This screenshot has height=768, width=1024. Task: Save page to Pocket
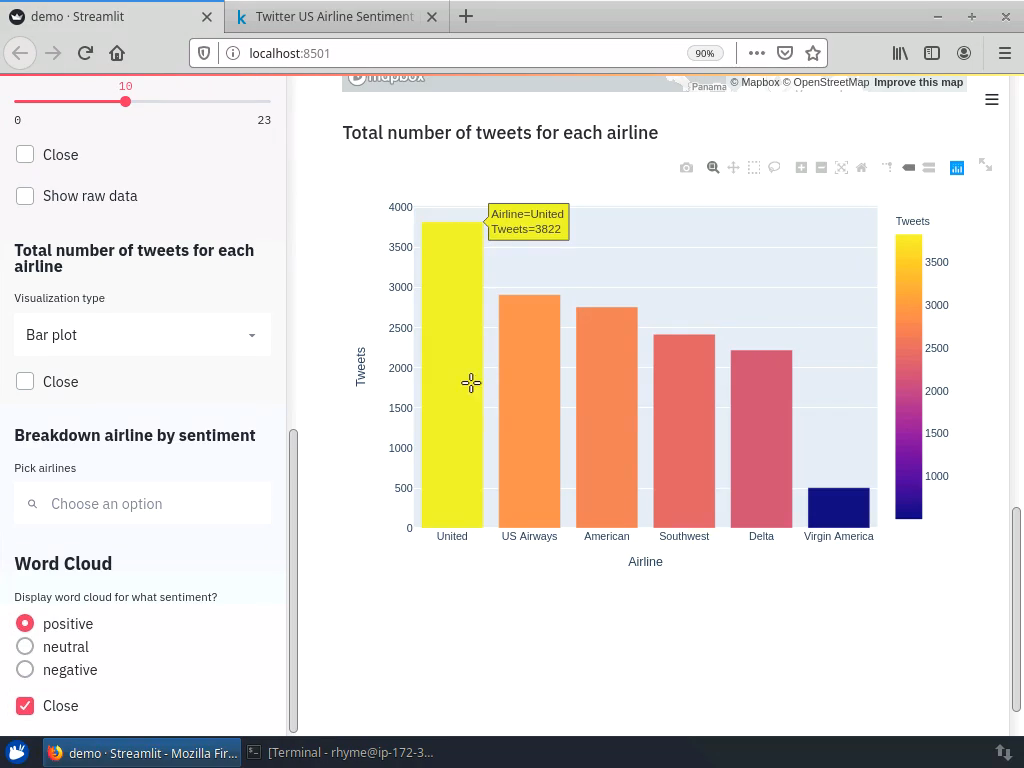tap(784, 53)
